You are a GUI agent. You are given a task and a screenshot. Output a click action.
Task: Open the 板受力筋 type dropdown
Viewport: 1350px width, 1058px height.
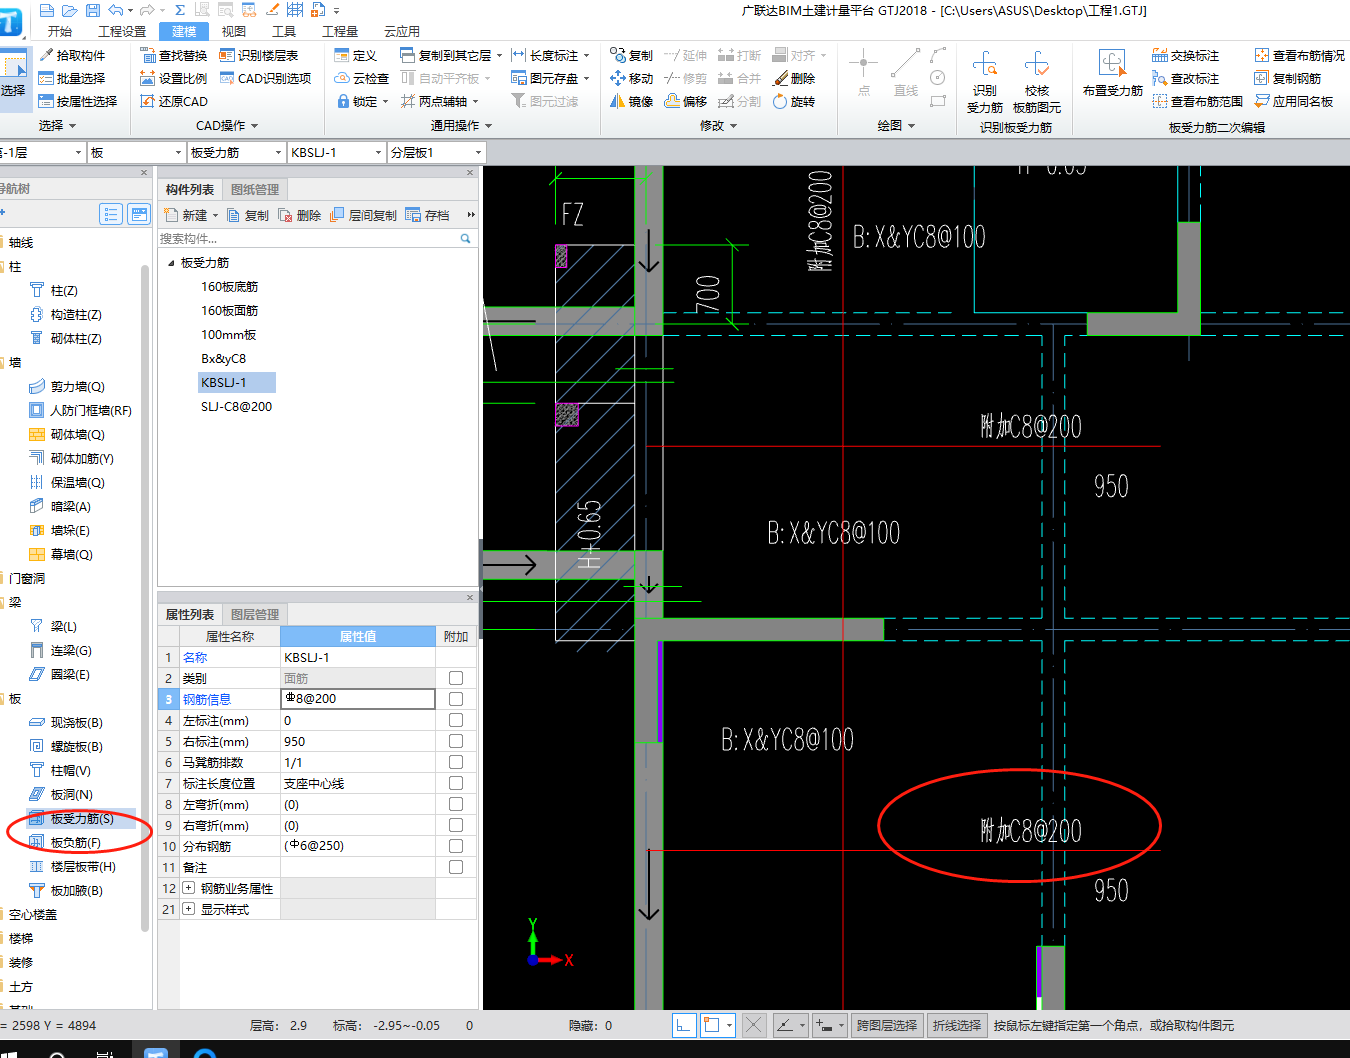[278, 153]
